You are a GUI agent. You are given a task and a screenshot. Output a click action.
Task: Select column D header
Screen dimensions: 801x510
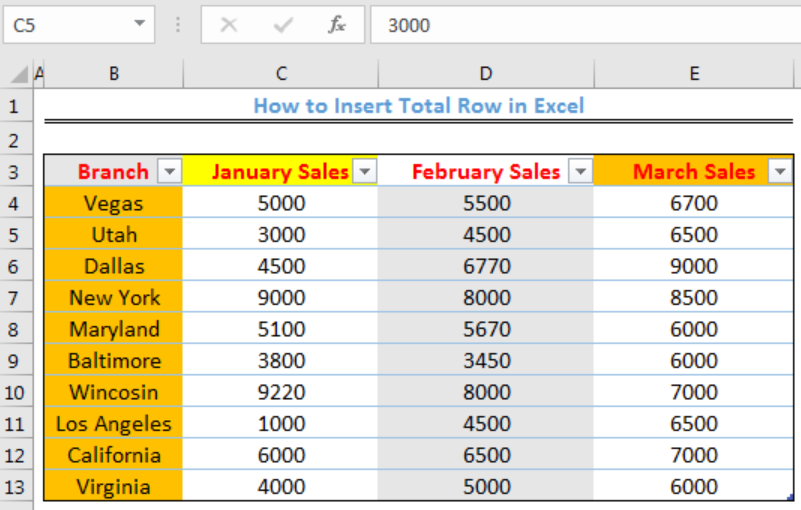[486, 74]
